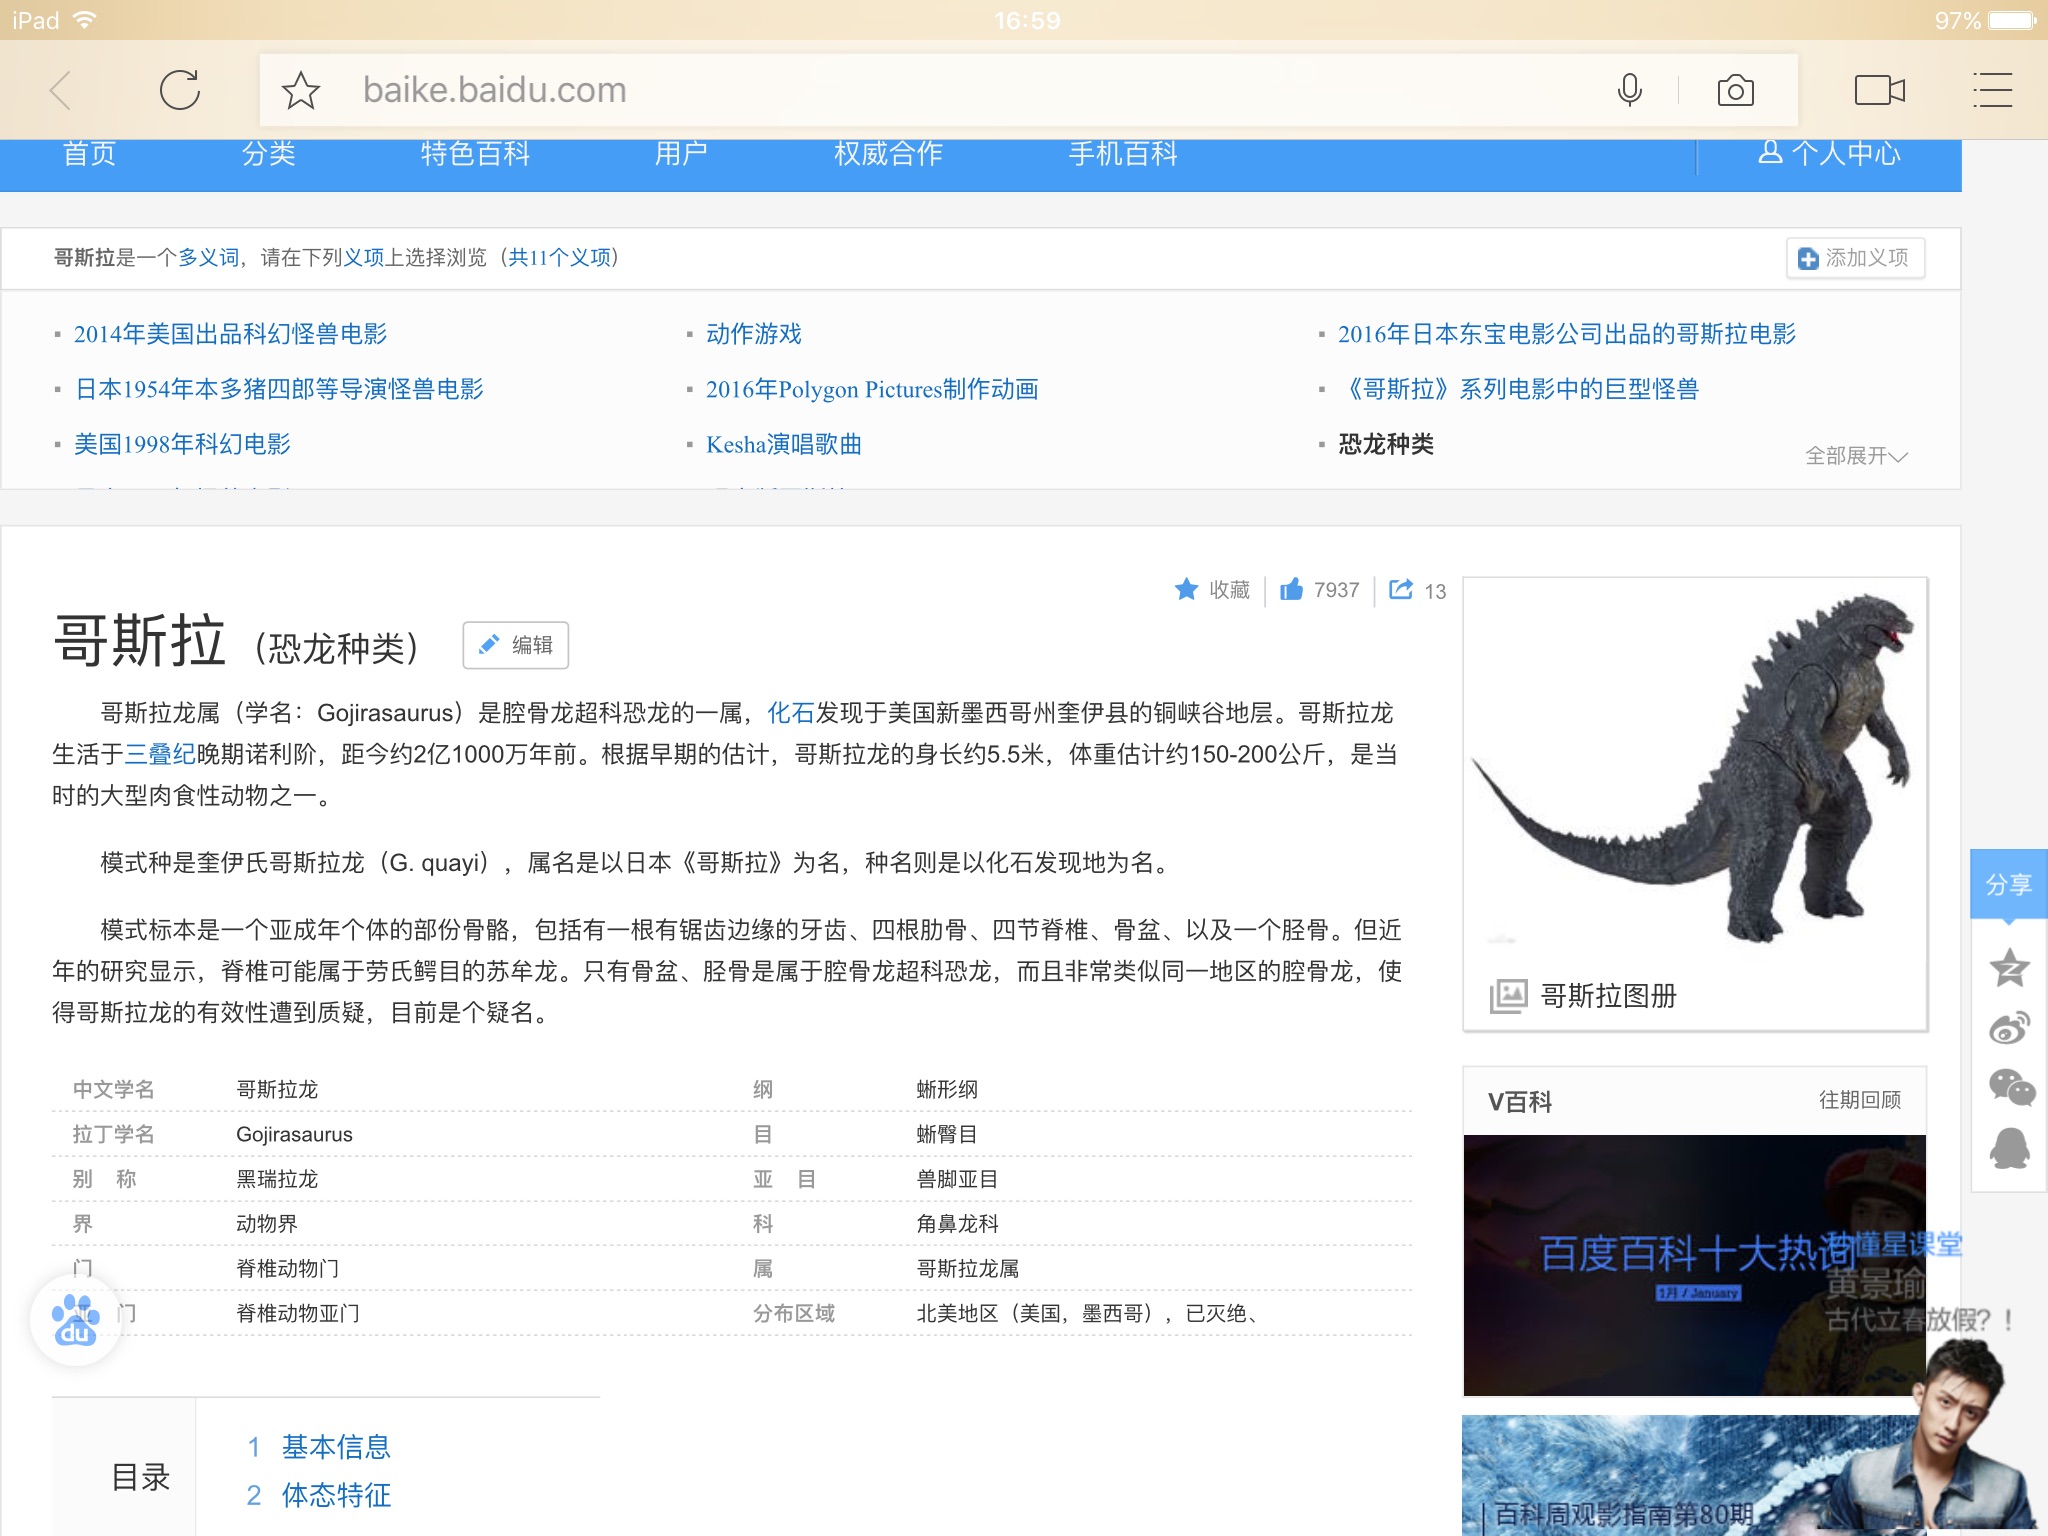Open the 百度百科十大热词 video thumbnail
2048x1536 pixels.
click(x=1694, y=1265)
